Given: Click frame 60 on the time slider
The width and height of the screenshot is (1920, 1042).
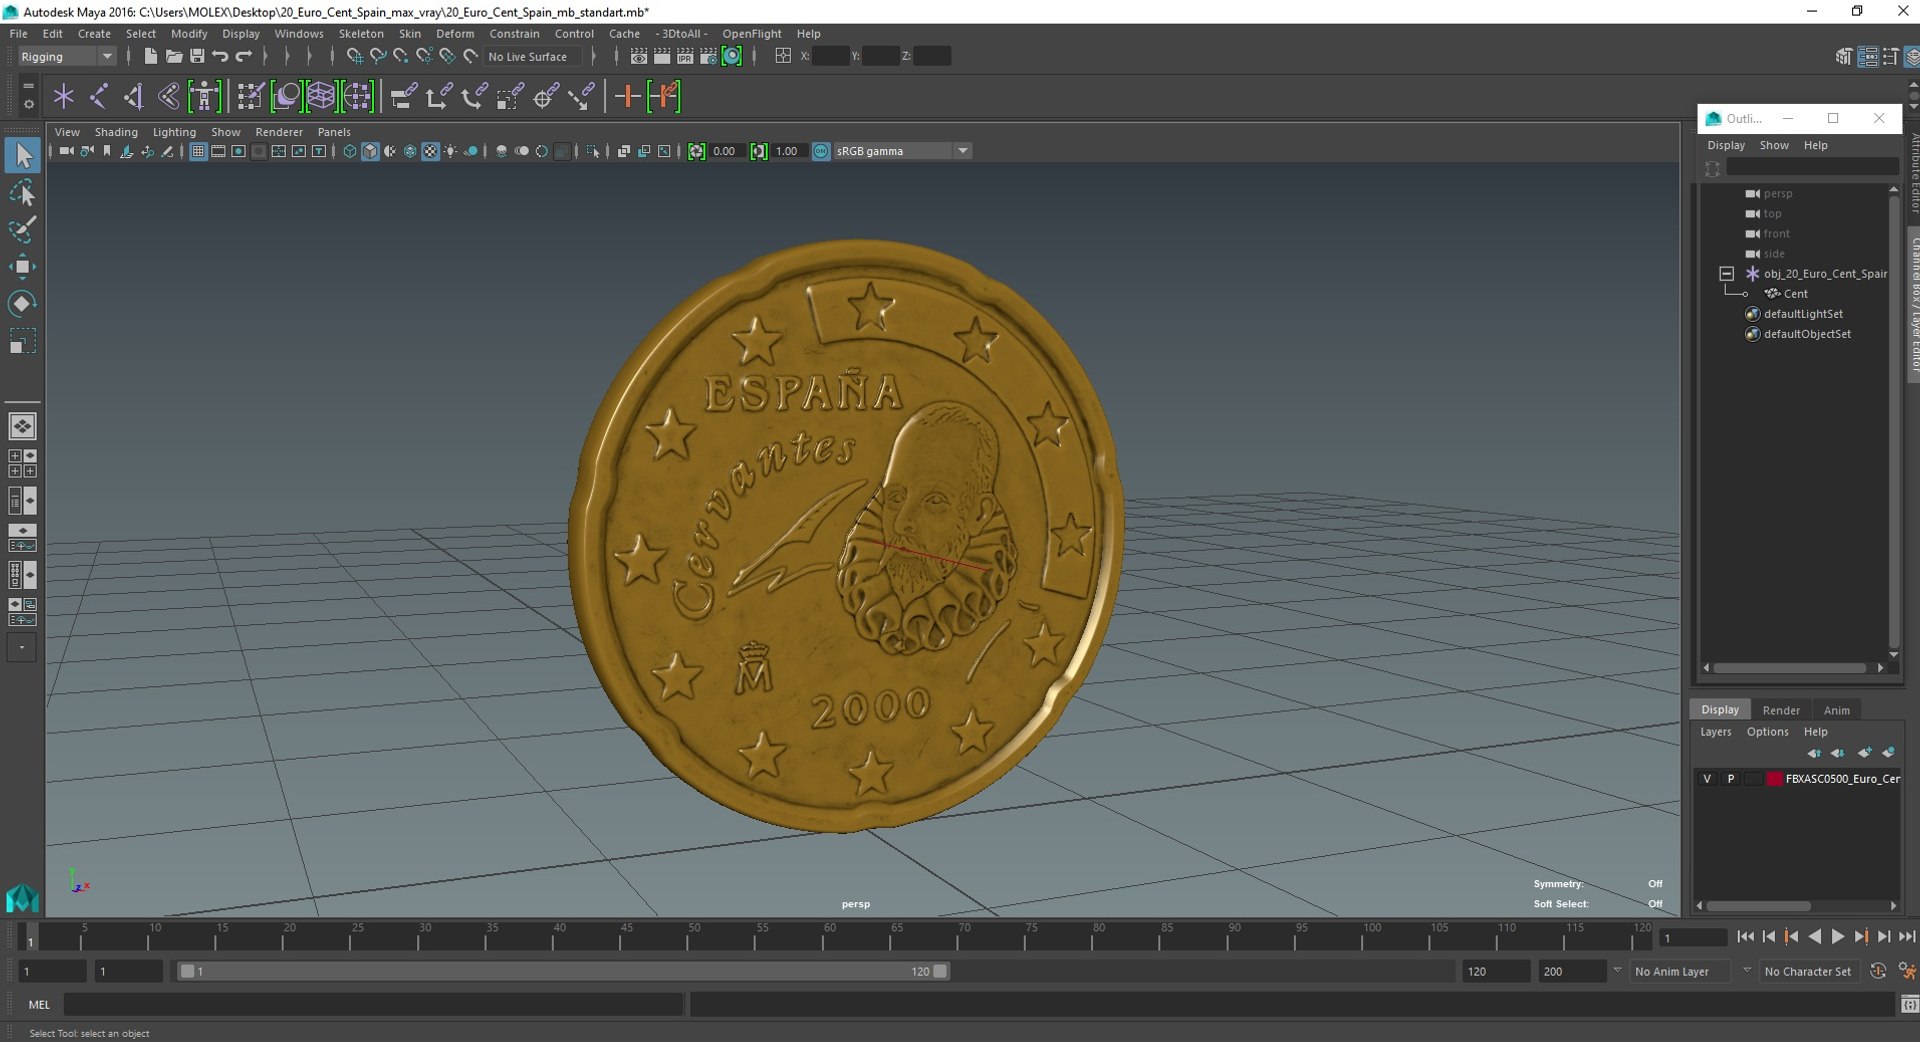Looking at the screenshot, I should [829, 936].
